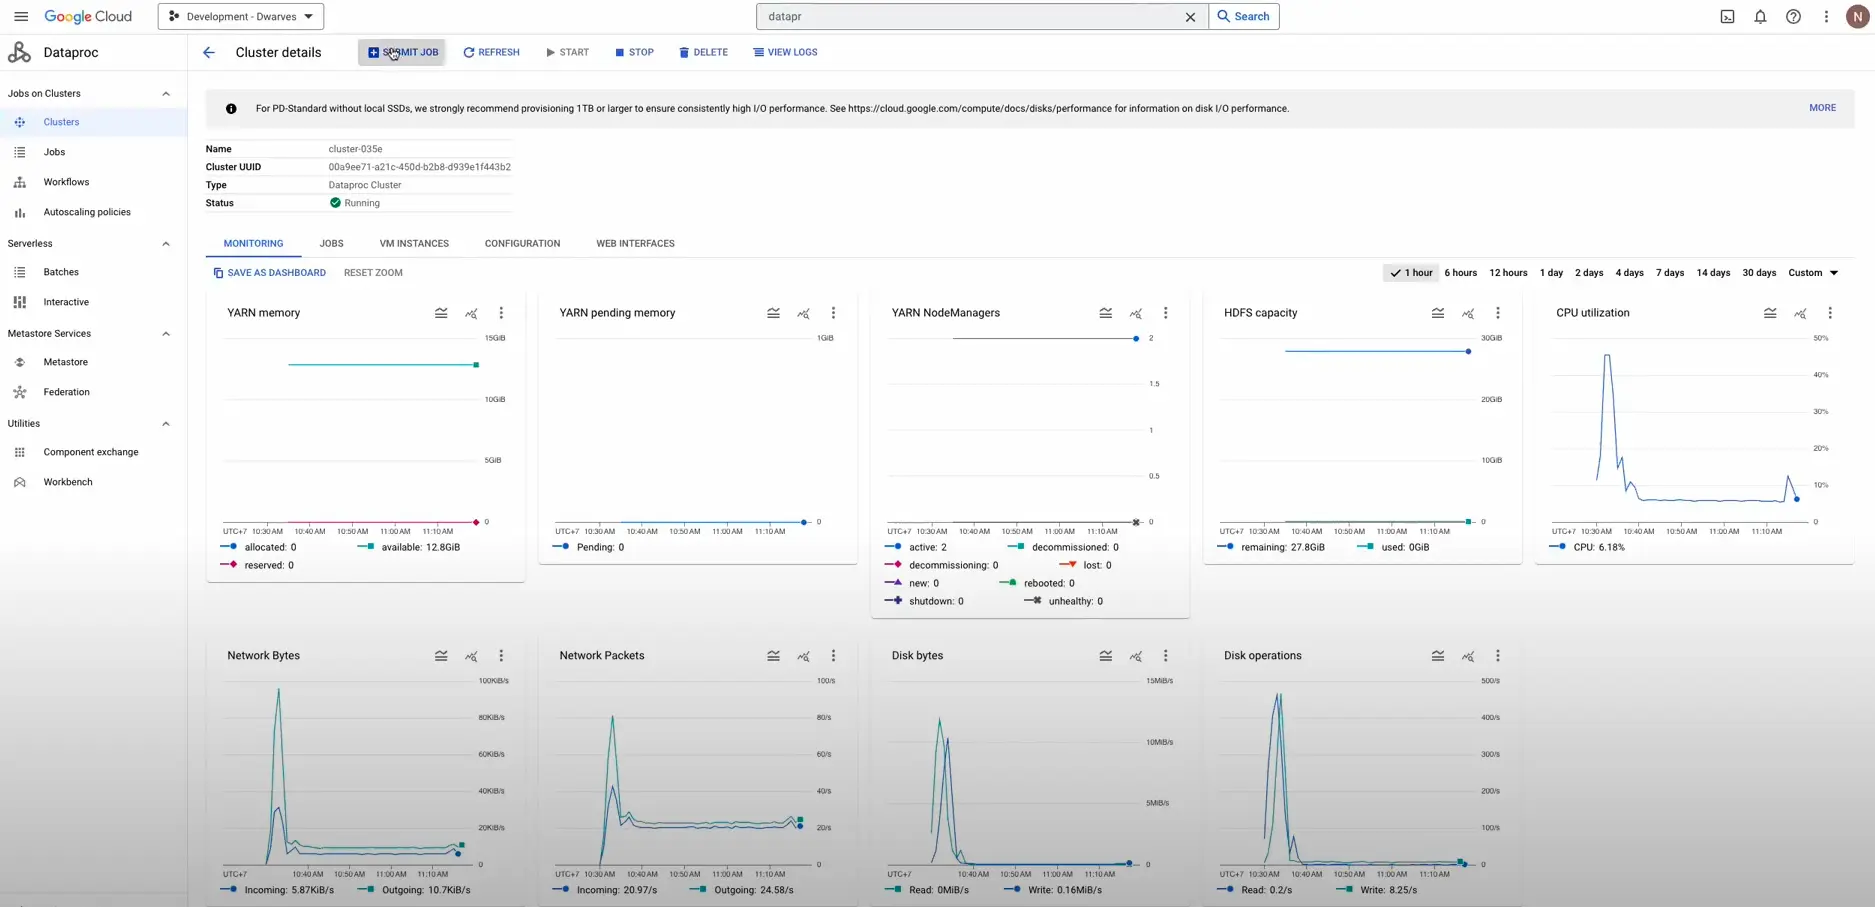Click the Refresh button

coord(491,52)
